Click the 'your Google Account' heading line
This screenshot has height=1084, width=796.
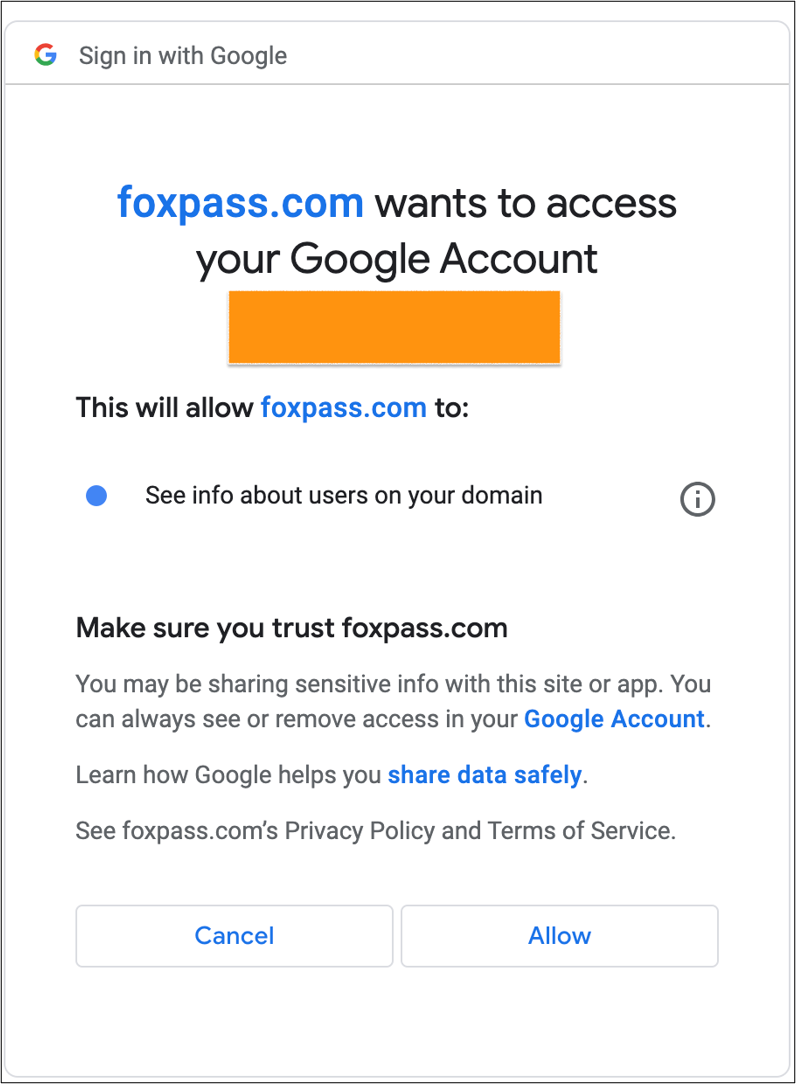point(397,260)
